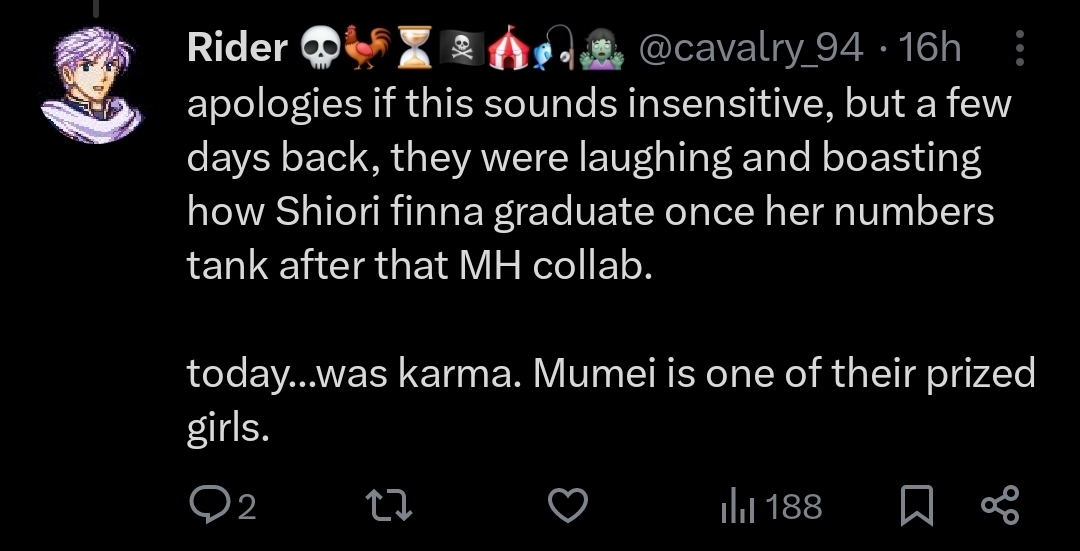Click the skull emoji in the name

coord(319,48)
